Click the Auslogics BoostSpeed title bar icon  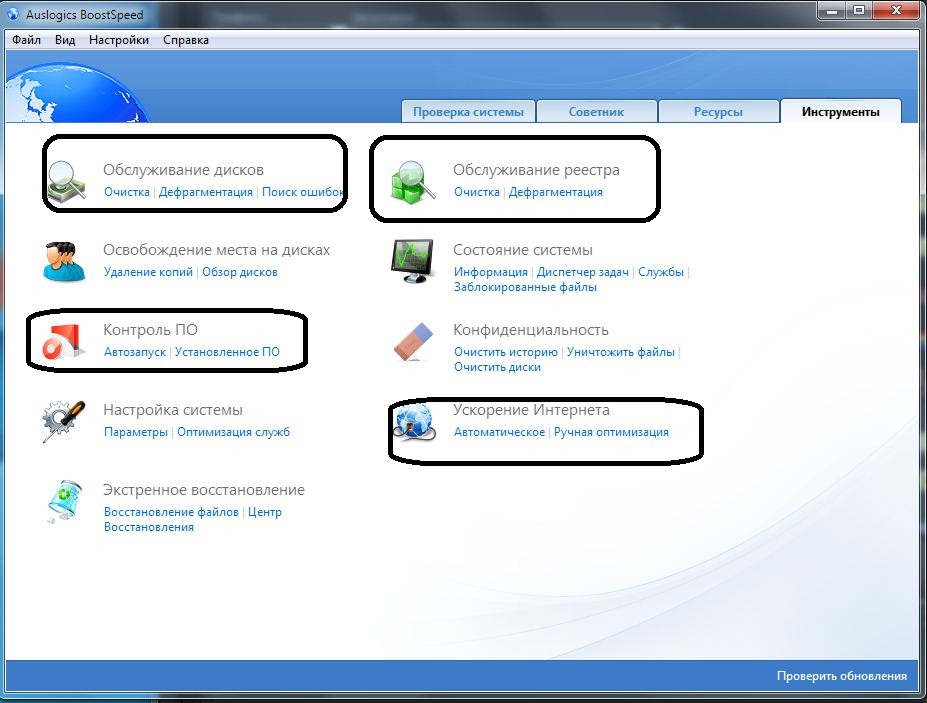point(14,14)
